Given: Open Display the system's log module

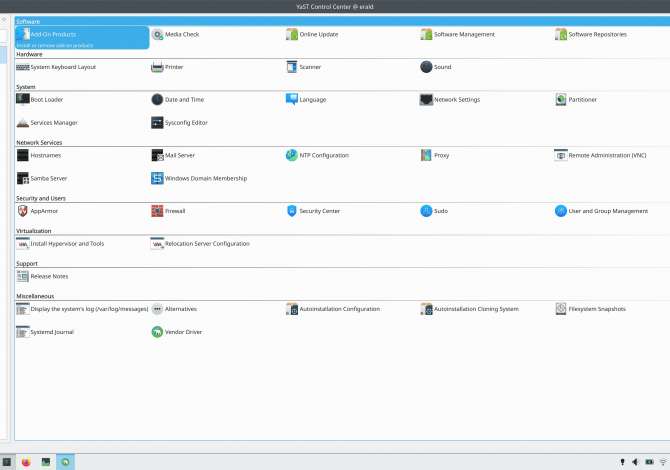Looking at the screenshot, I should 82,309.
